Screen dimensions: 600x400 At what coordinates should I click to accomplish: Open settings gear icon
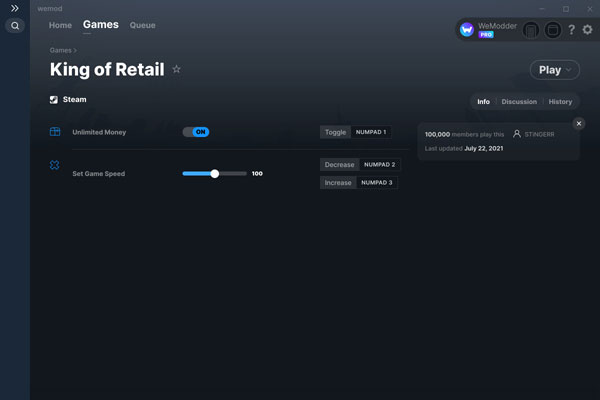tap(587, 29)
